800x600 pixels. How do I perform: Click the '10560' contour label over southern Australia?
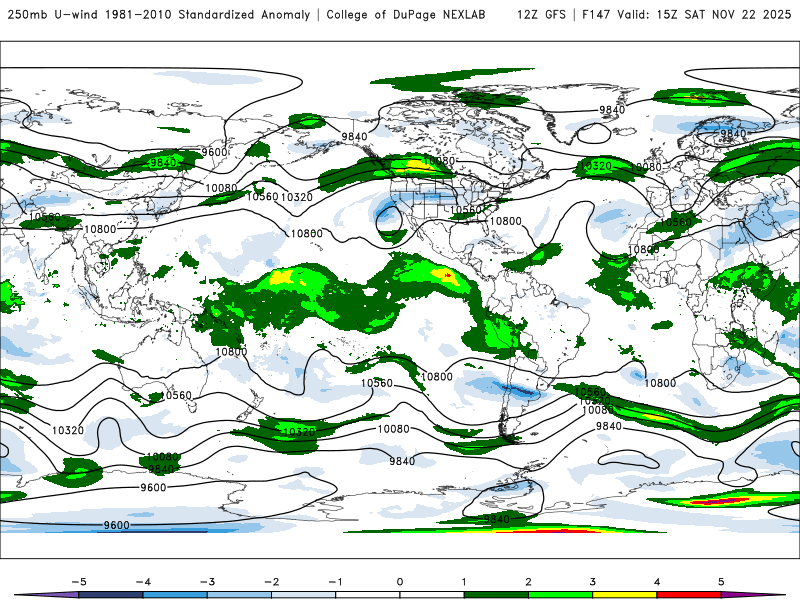(x=176, y=395)
